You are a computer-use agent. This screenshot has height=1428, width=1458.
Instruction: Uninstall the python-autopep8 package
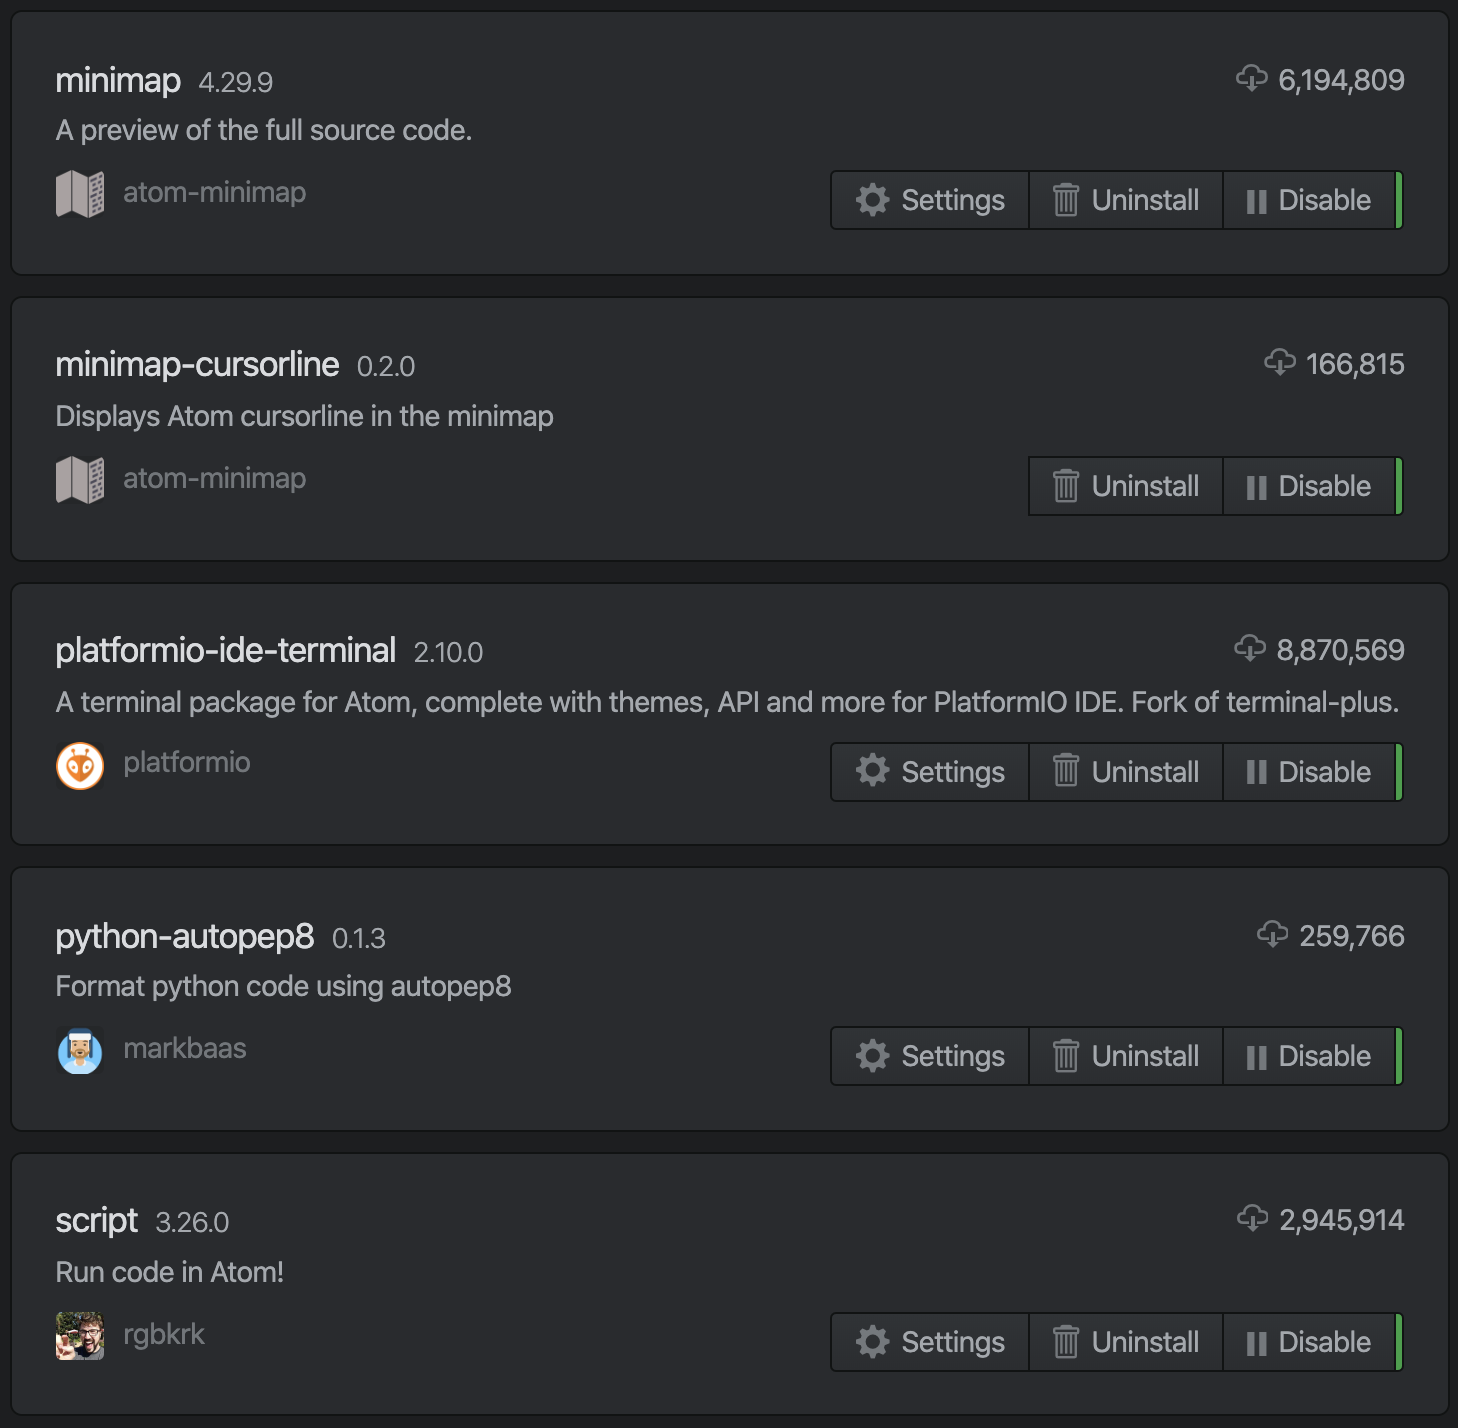[1125, 1055]
